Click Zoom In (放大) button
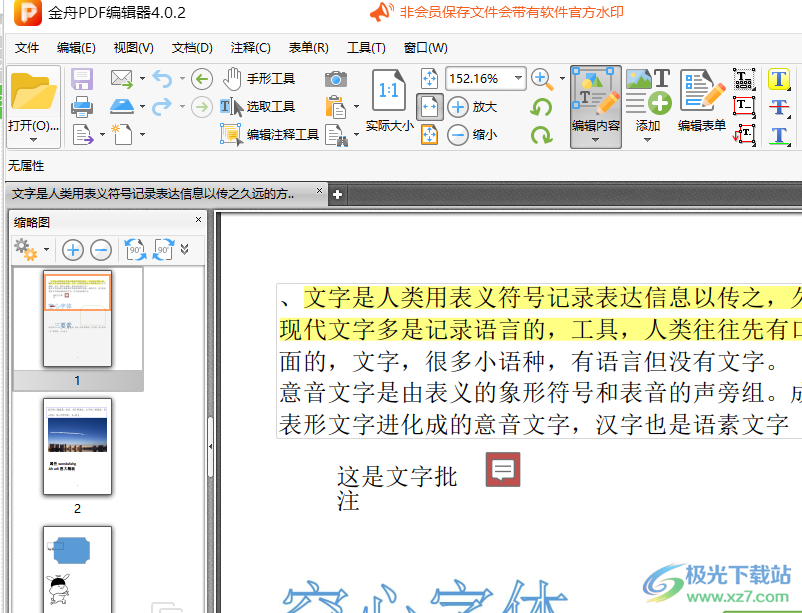The height and width of the screenshot is (613, 802). click(472, 107)
